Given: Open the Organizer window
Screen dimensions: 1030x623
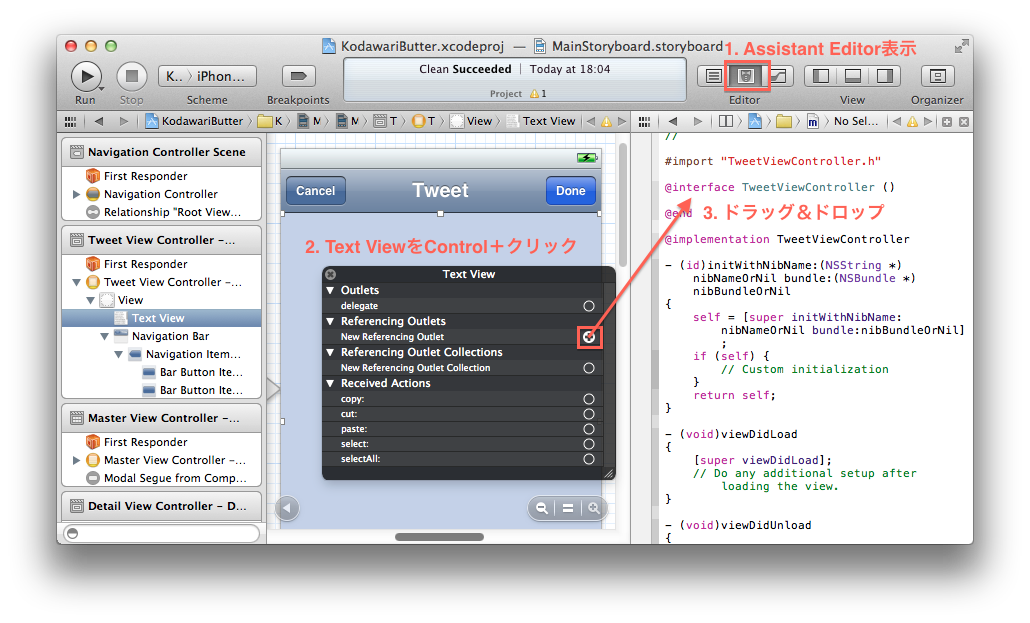Looking at the screenshot, I should pyautogui.click(x=937, y=76).
